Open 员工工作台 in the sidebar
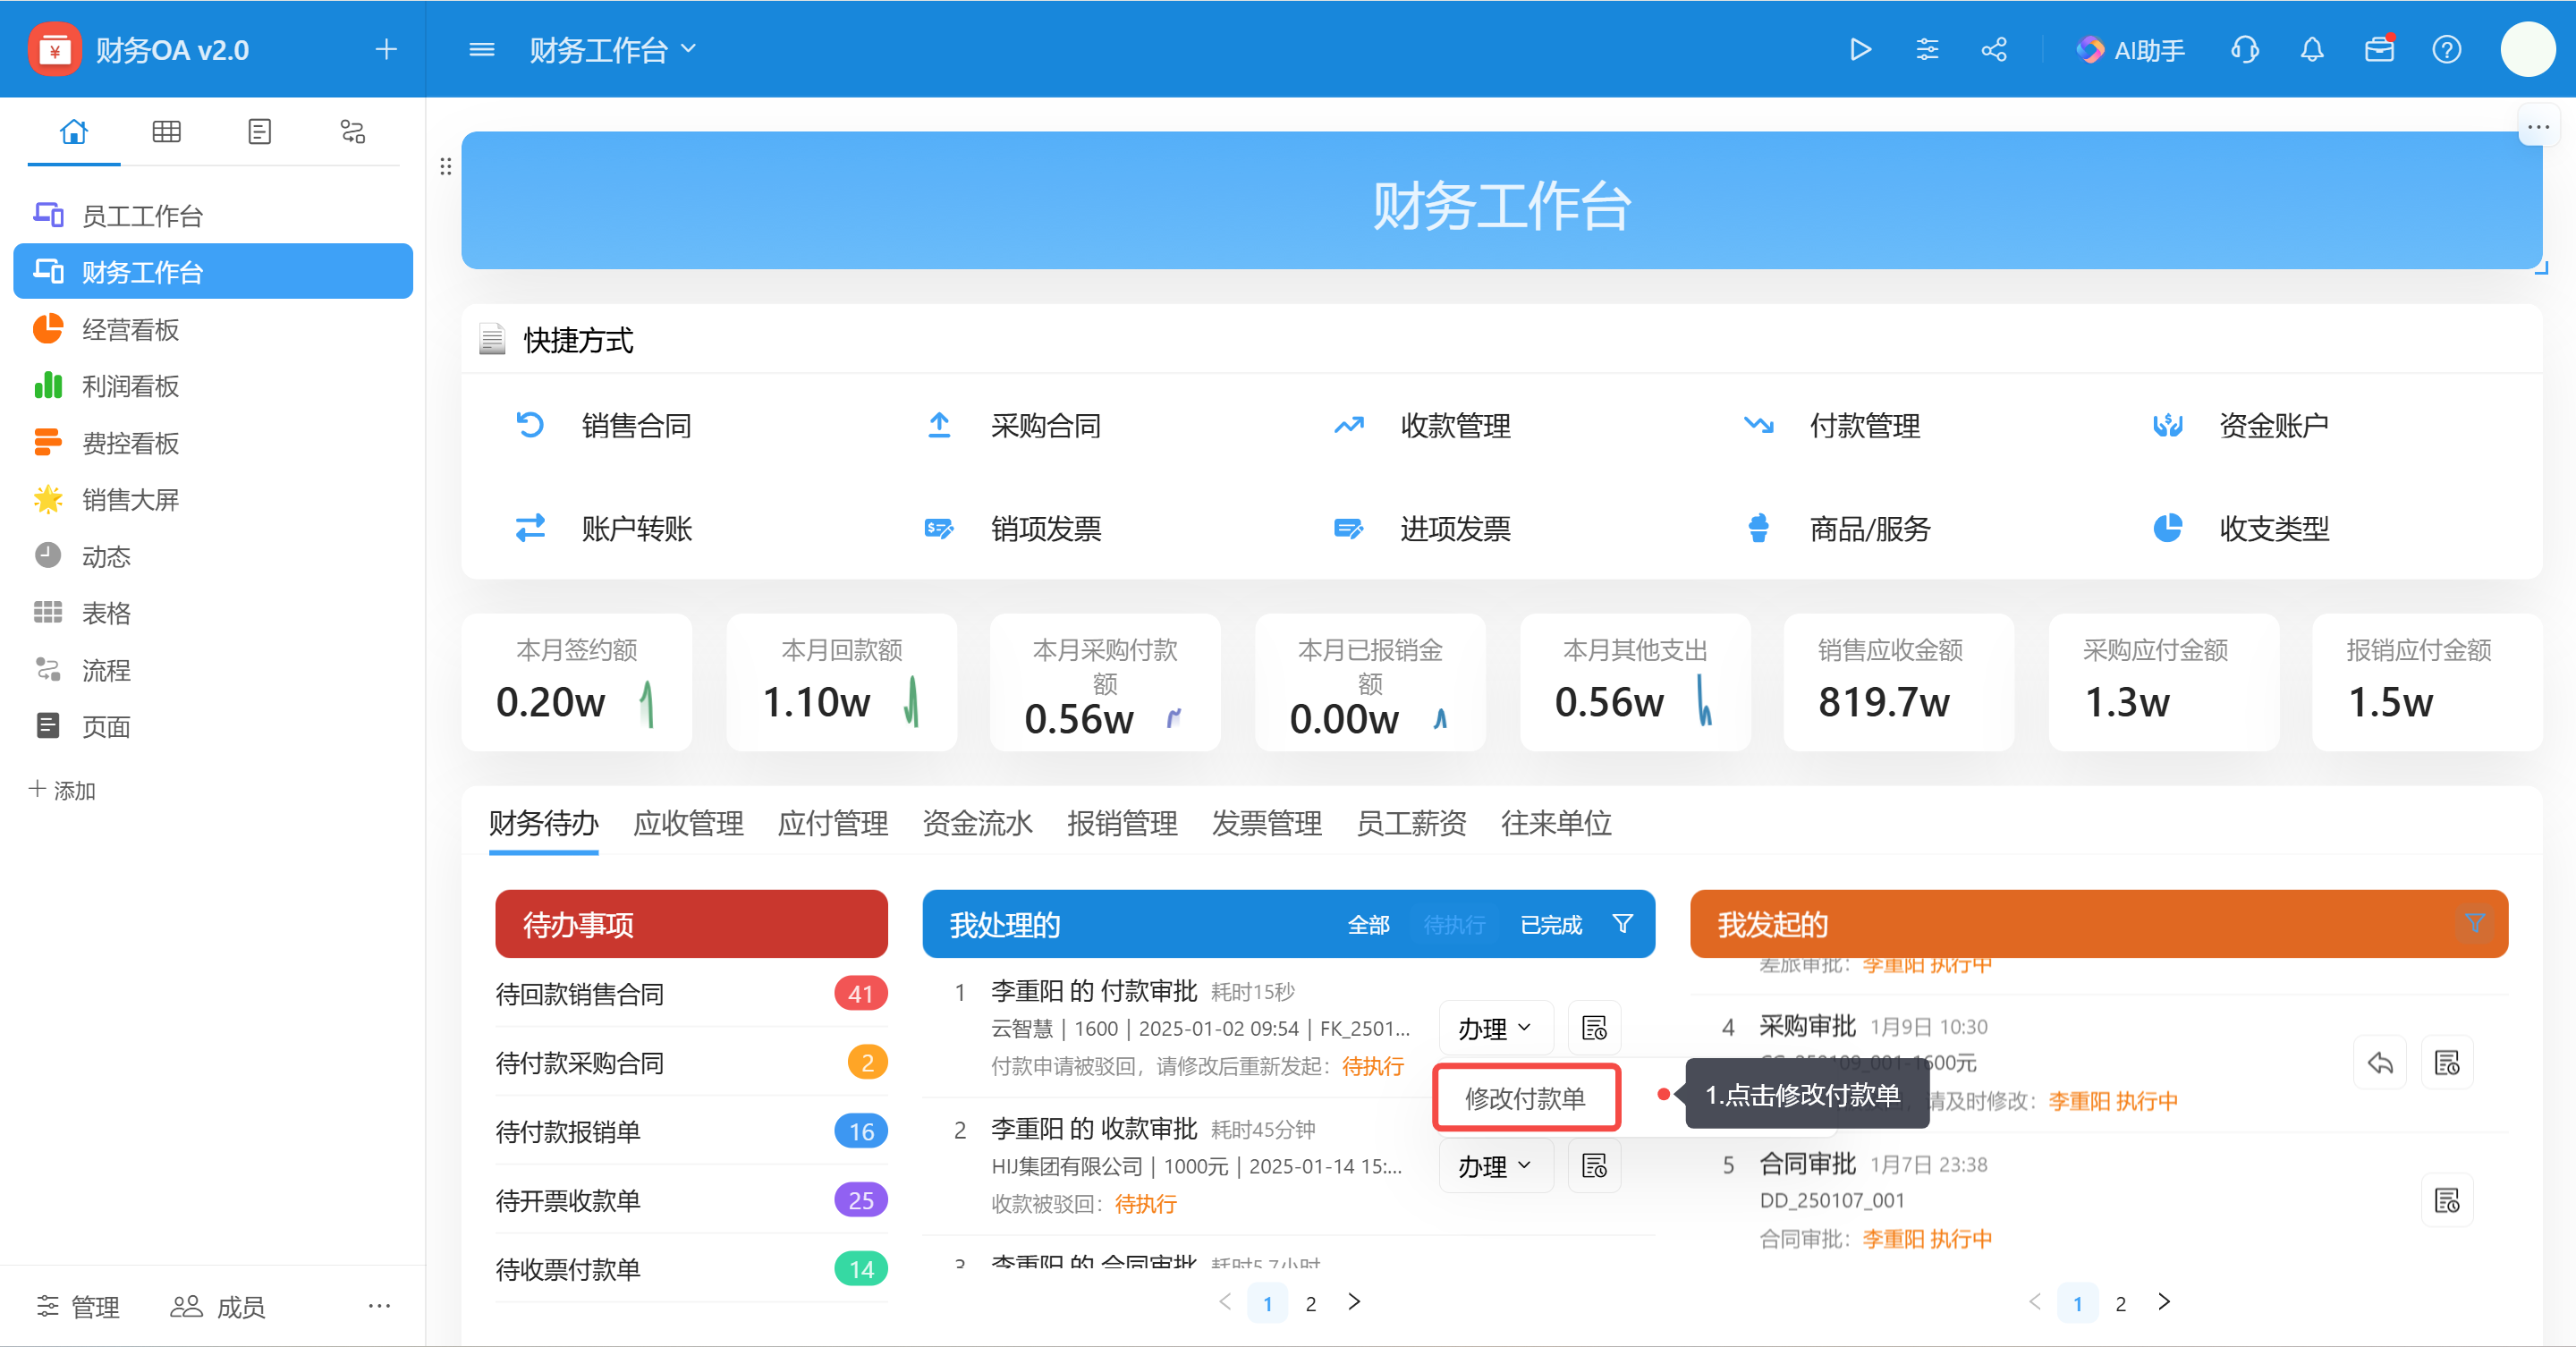Viewport: 2576px width, 1347px height. (x=213, y=215)
